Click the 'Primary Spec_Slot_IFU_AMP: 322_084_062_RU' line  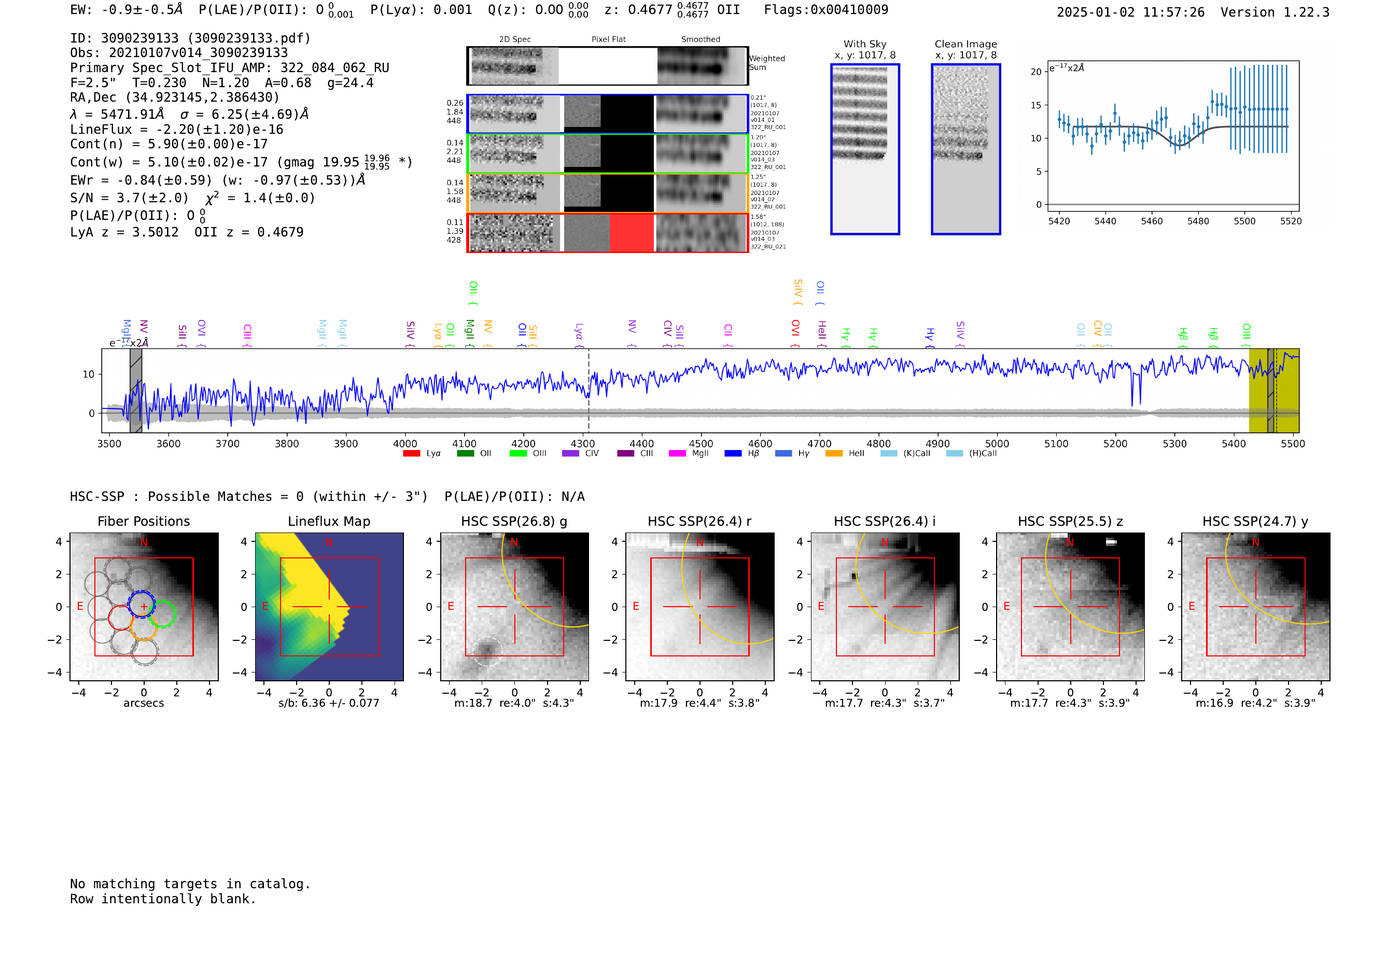pos(230,68)
